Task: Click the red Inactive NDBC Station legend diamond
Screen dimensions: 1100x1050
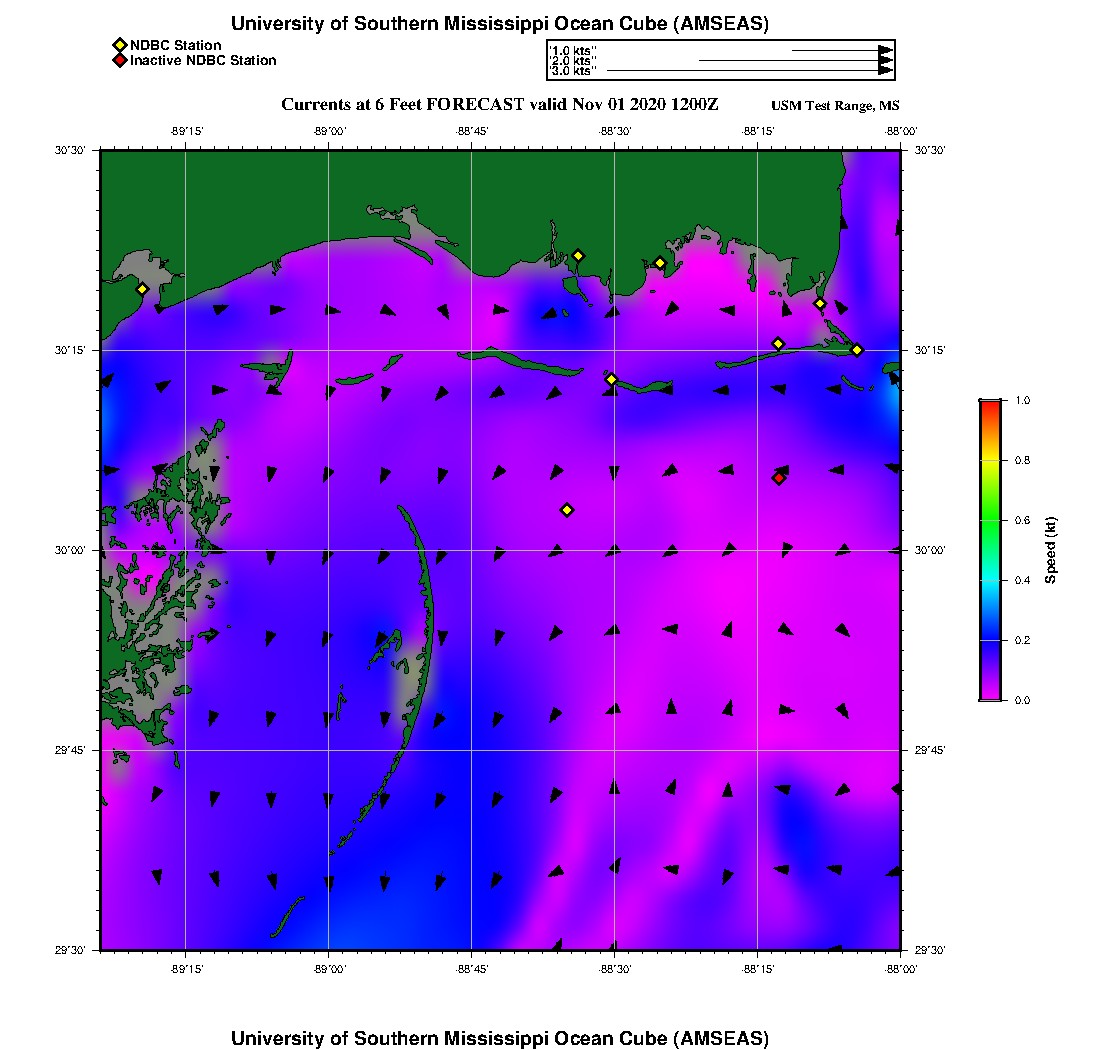Action: 120,60
